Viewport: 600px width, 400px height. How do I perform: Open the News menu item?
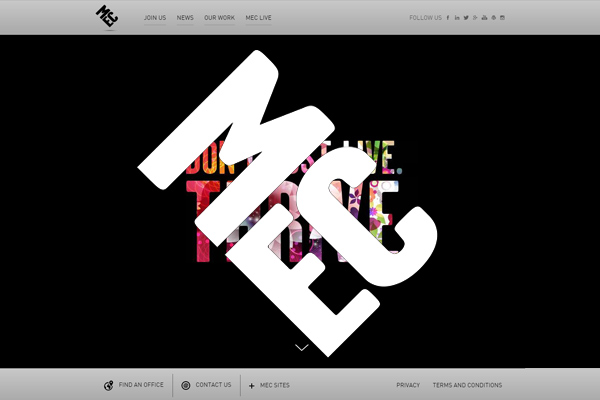(x=185, y=18)
